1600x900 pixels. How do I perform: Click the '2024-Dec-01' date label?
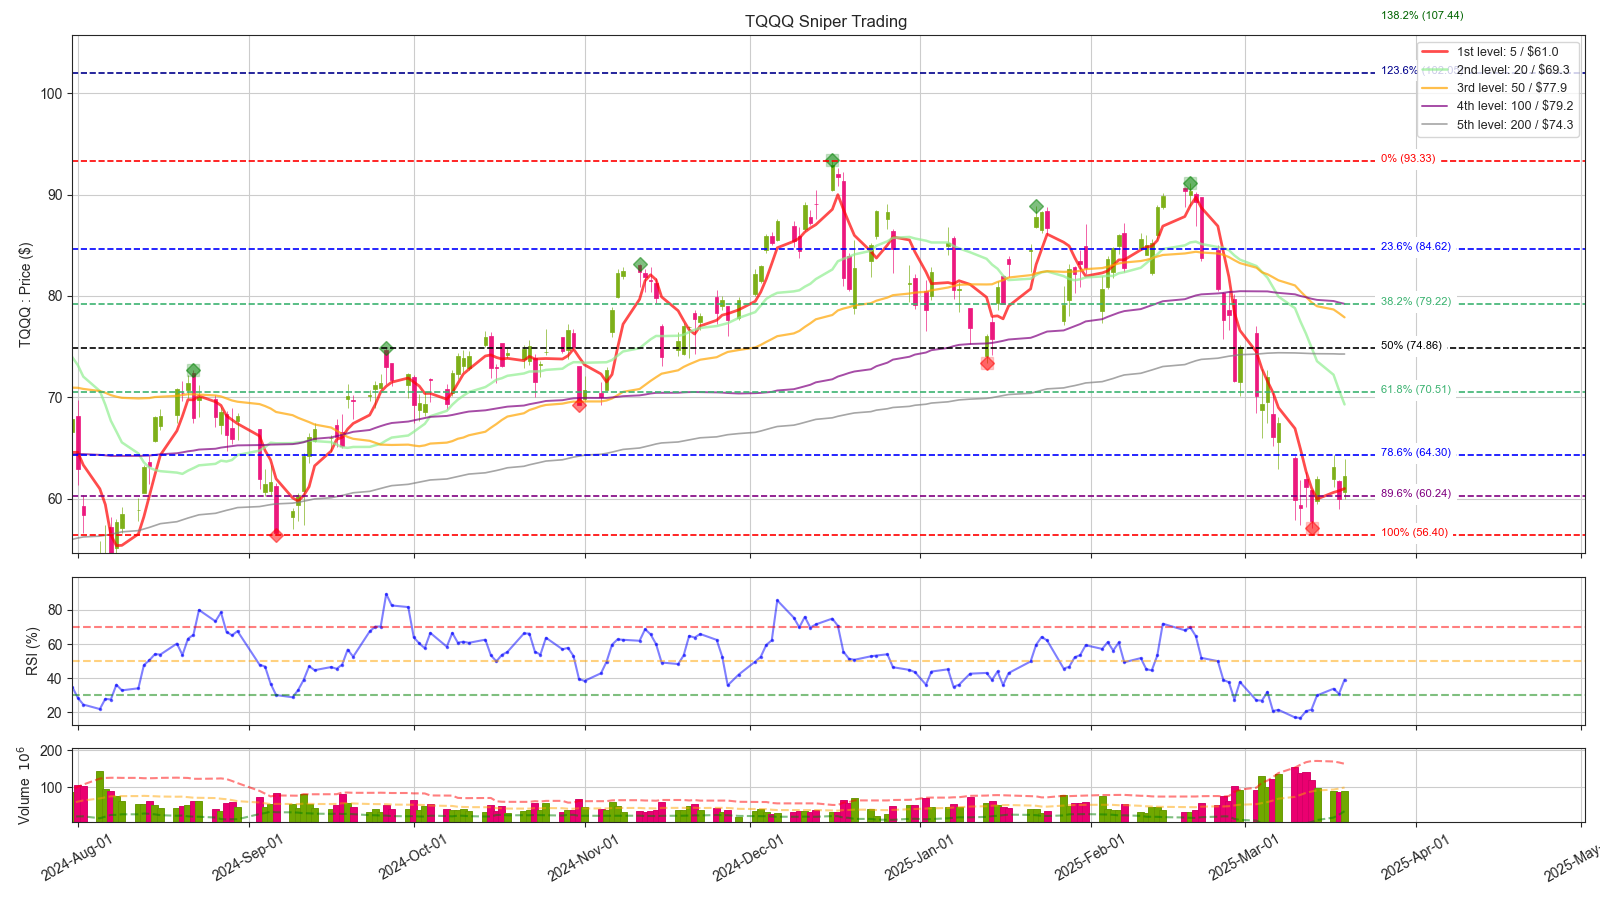coord(749,857)
